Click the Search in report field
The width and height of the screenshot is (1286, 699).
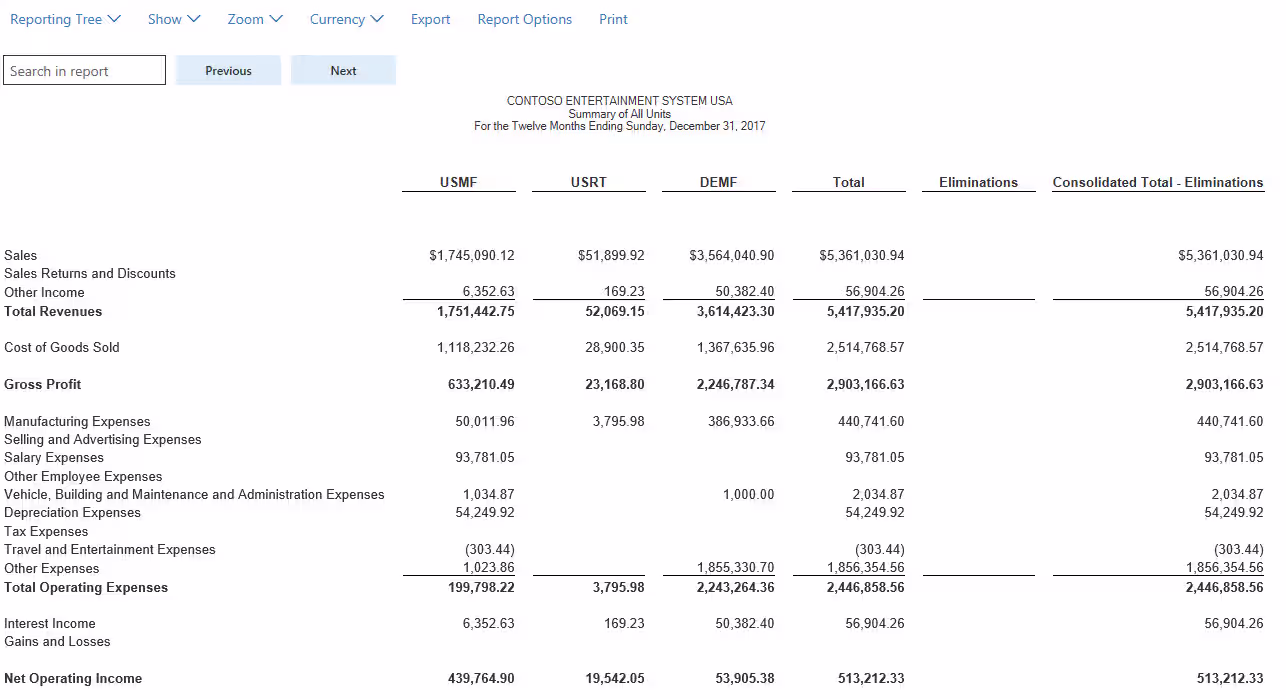coord(84,71)
